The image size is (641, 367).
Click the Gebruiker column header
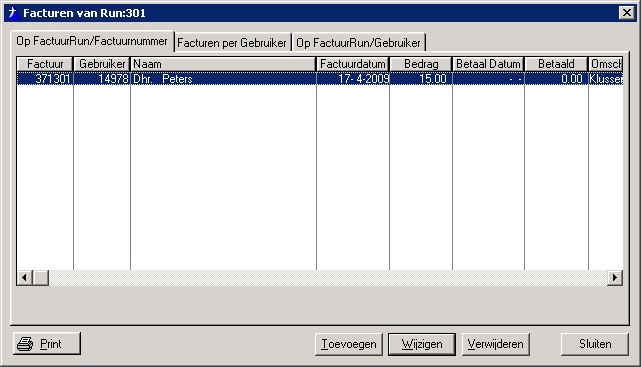[x=102, y=64]
